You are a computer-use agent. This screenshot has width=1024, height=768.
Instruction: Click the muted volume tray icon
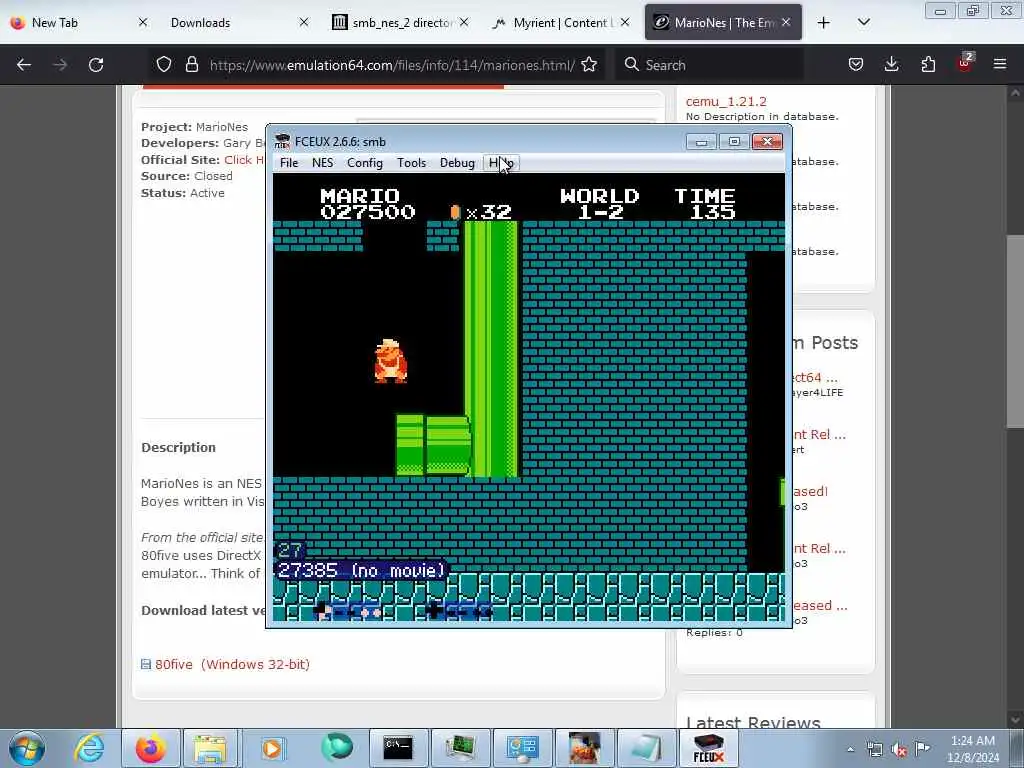point(899,749)
